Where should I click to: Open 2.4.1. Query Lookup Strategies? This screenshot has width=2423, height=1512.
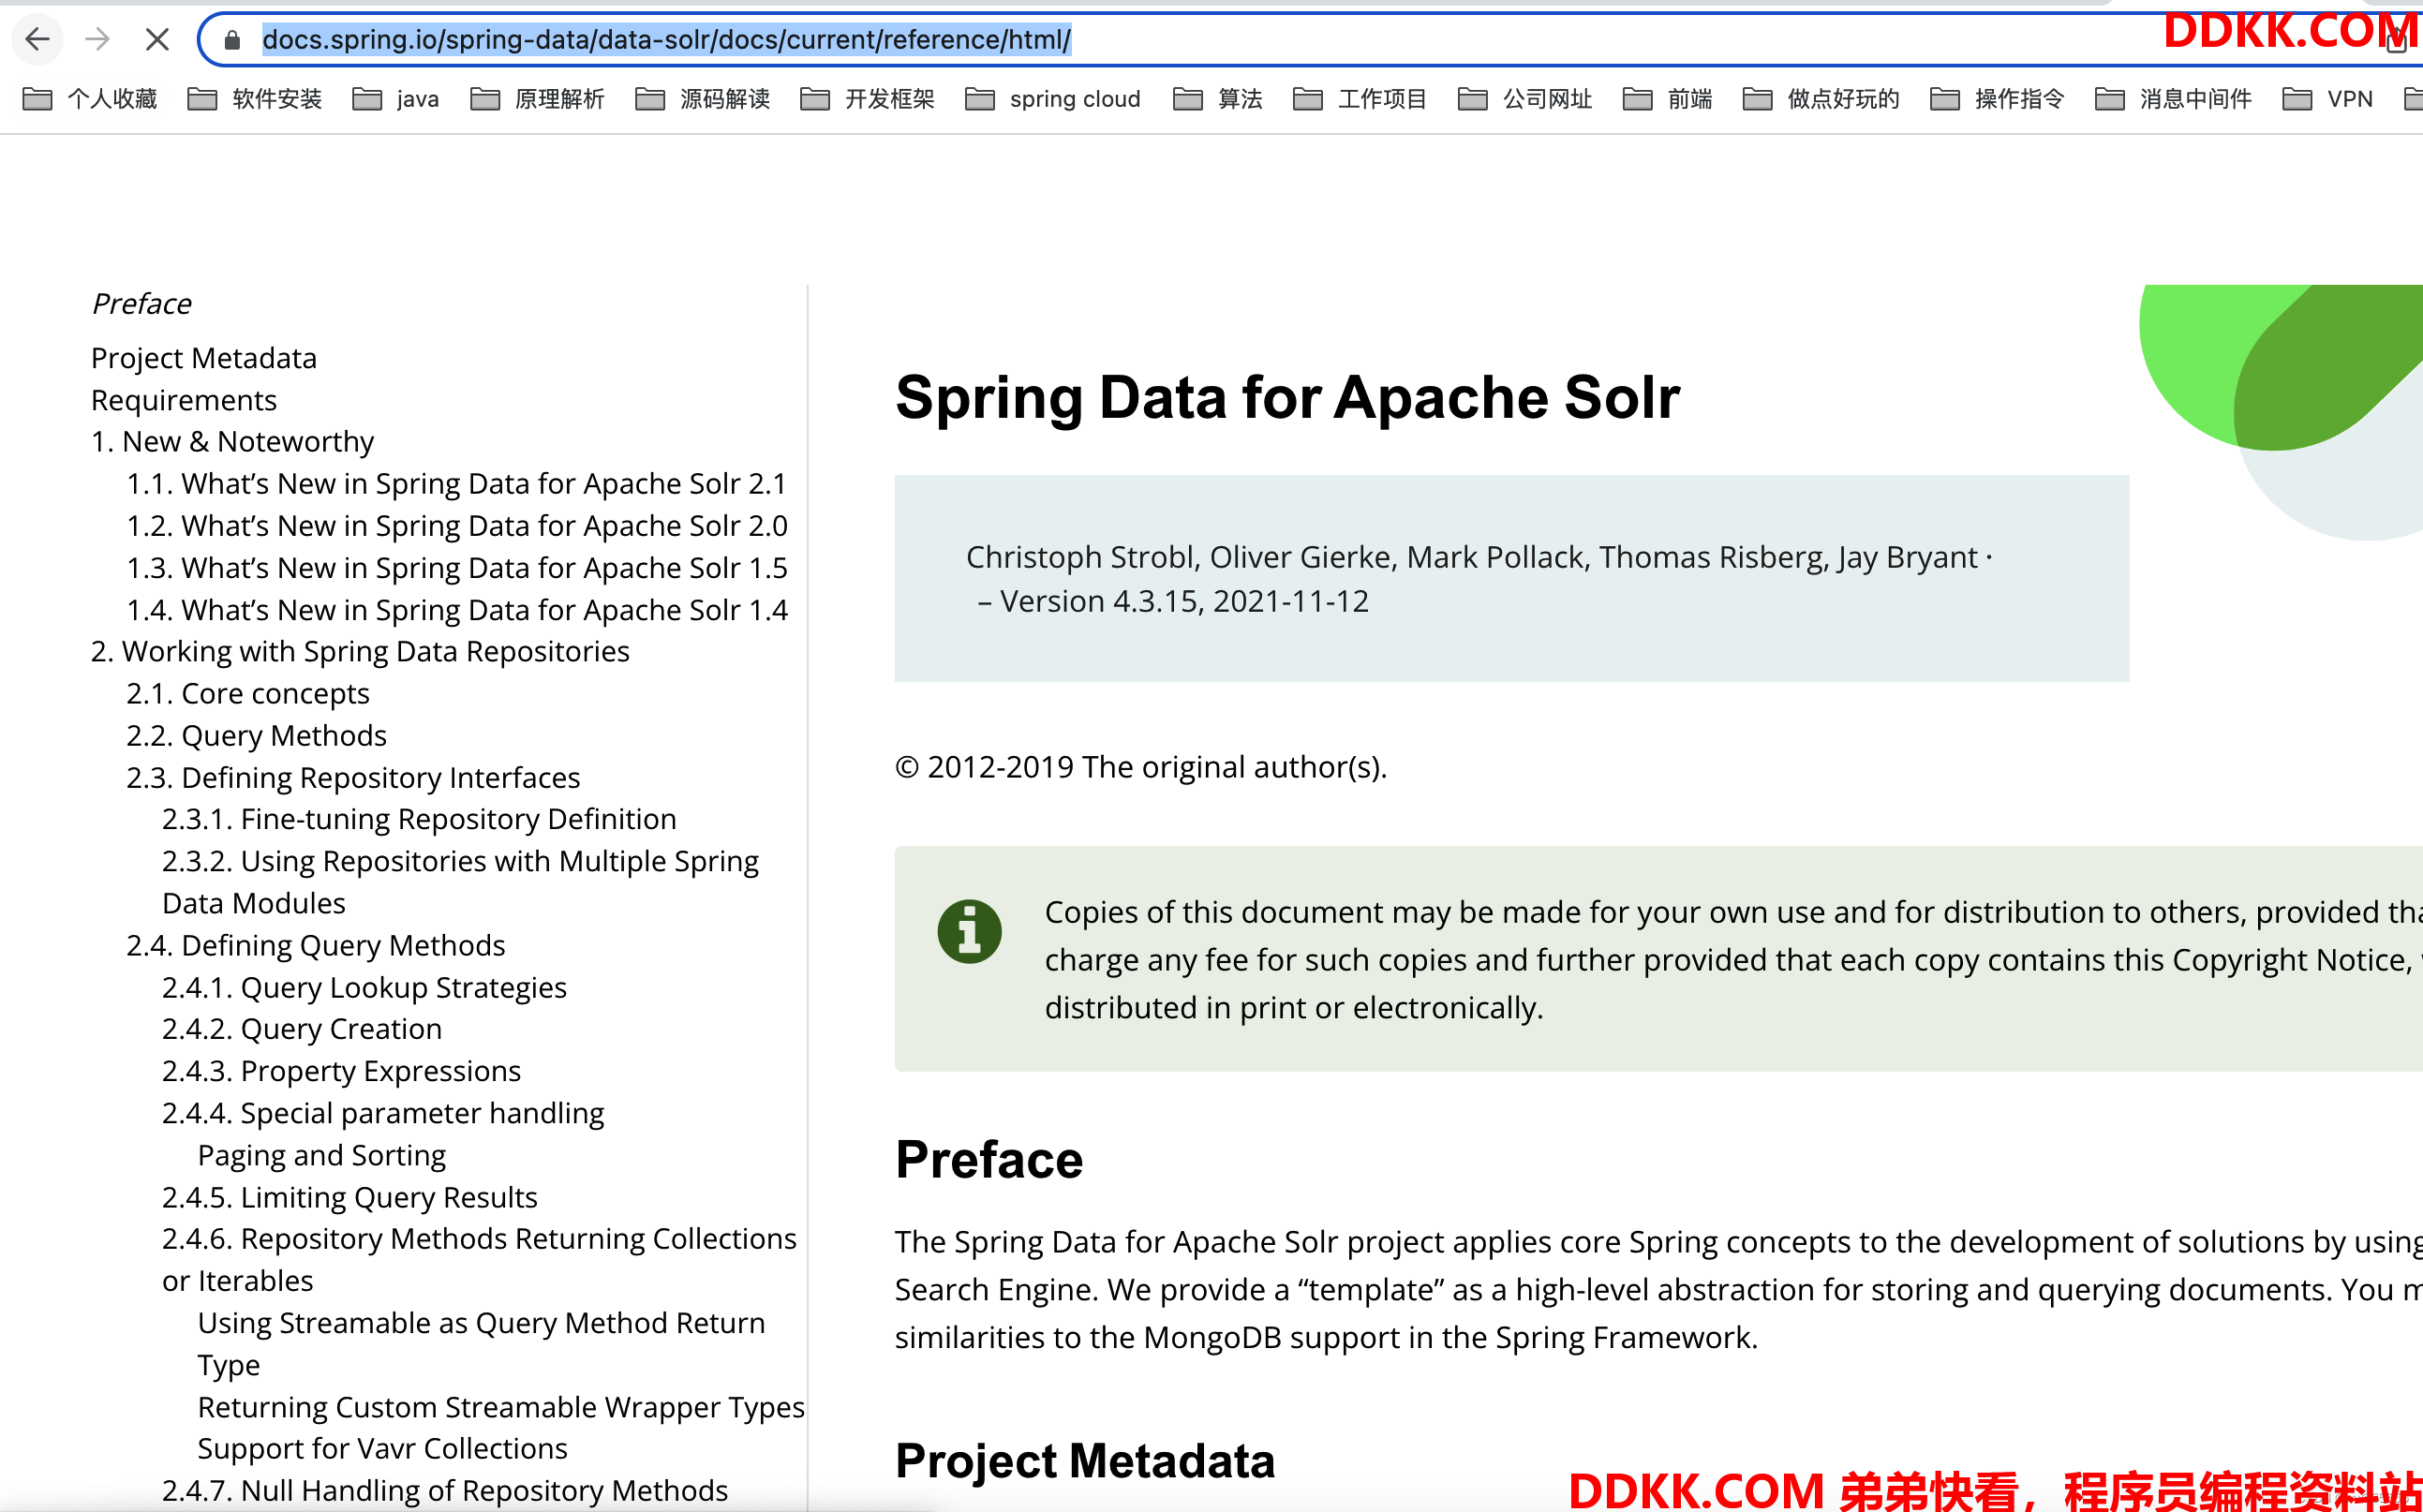(x=364, y=987)
